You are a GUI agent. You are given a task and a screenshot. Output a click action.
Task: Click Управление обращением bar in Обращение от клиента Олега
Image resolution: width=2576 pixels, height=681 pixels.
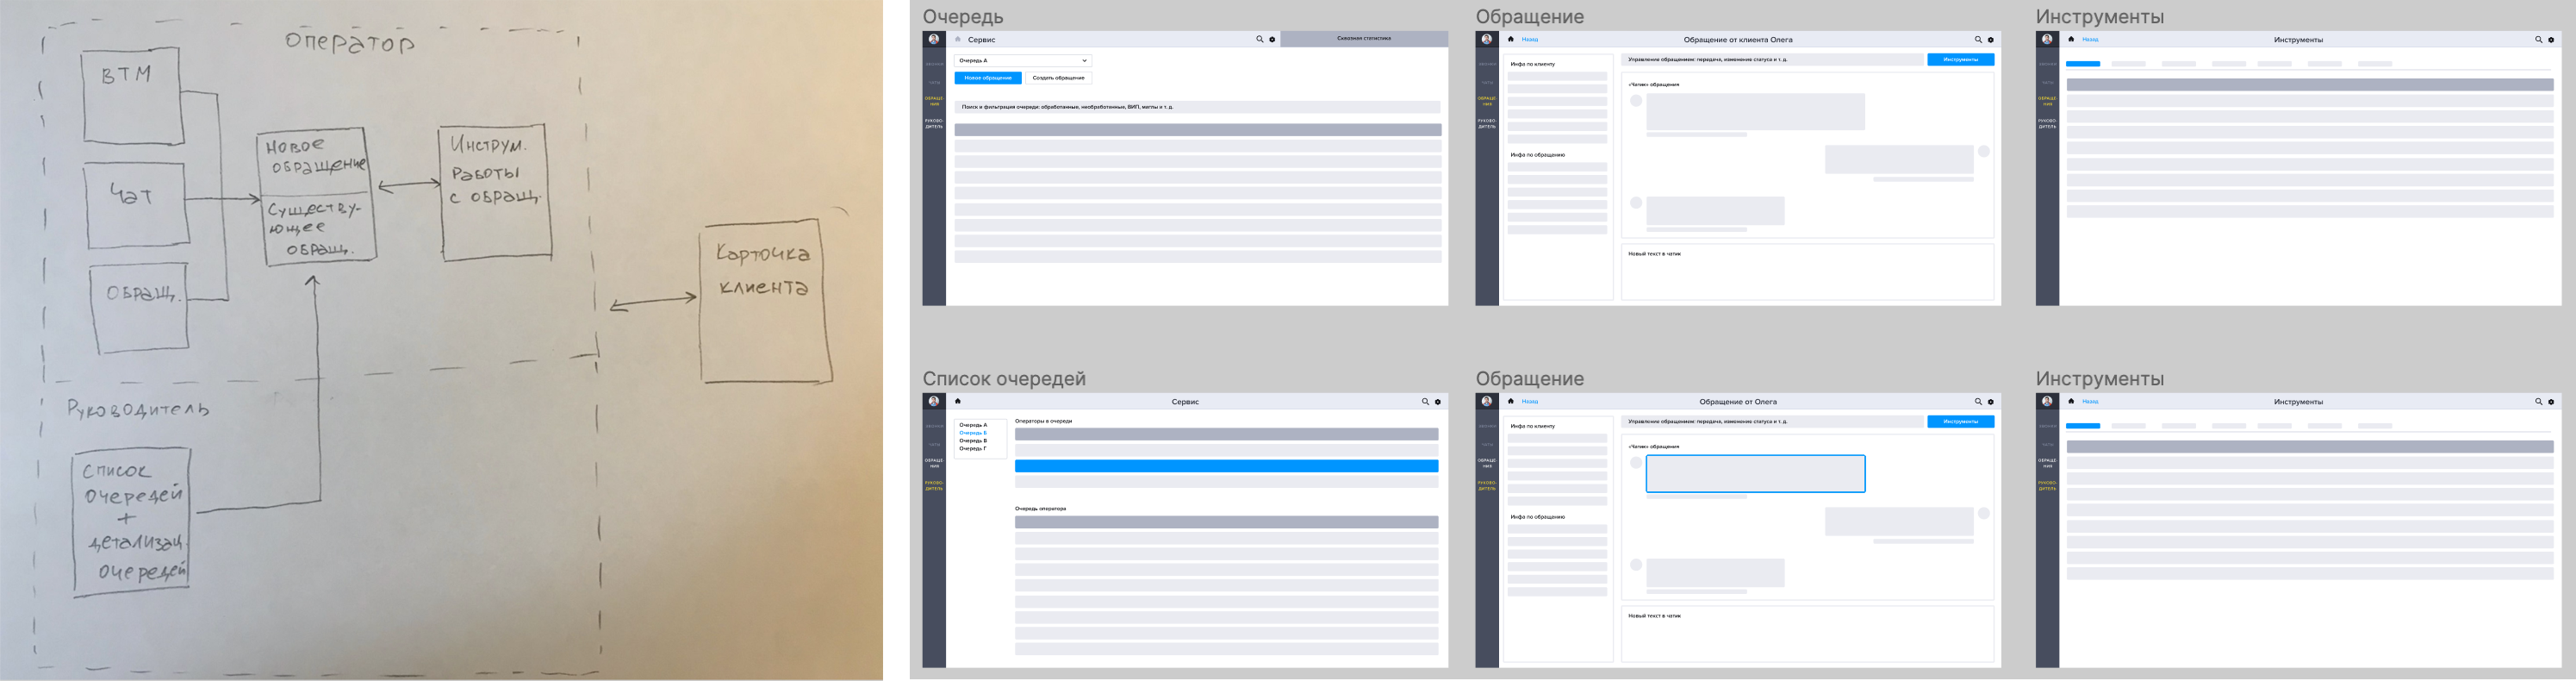(1771, 59)
